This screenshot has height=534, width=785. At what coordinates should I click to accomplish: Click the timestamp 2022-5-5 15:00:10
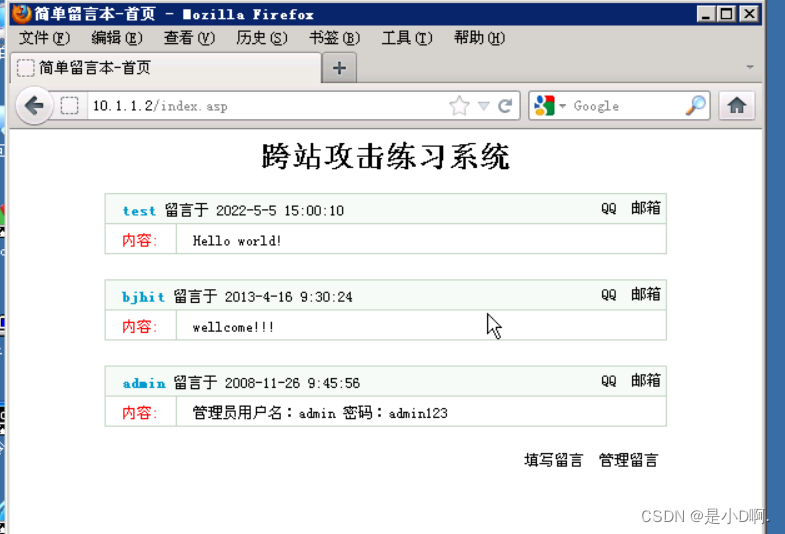280,211
